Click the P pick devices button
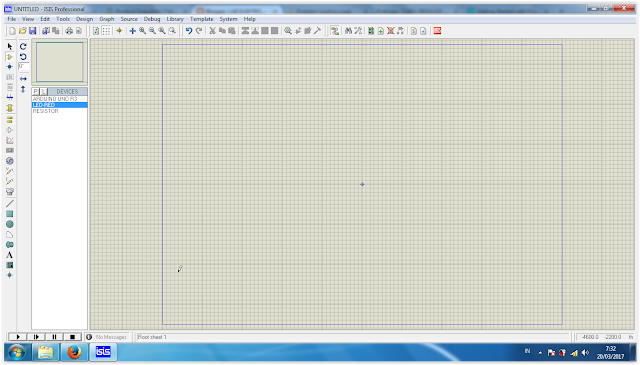This screenshot has height=365, width=640. point(36,91)
